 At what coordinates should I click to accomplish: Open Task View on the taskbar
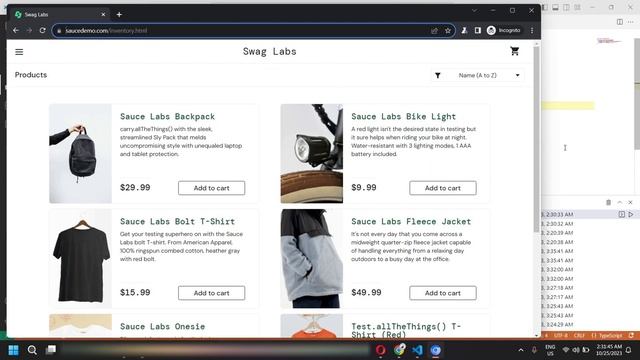coord(51,350)
